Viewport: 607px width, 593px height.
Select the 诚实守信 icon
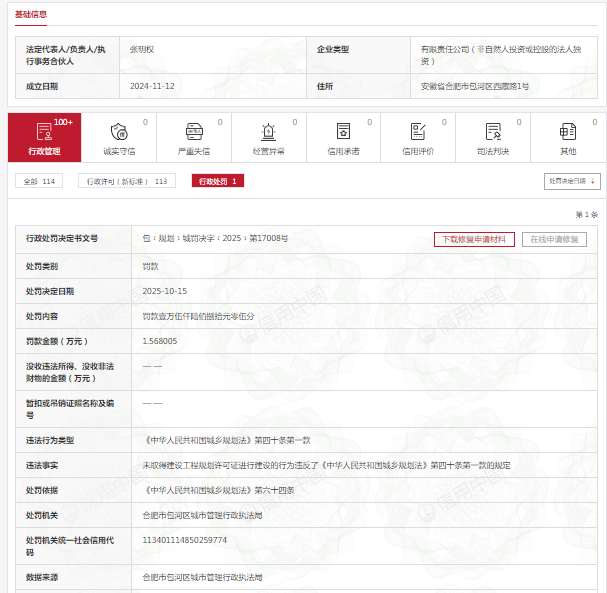coord(119,131)
